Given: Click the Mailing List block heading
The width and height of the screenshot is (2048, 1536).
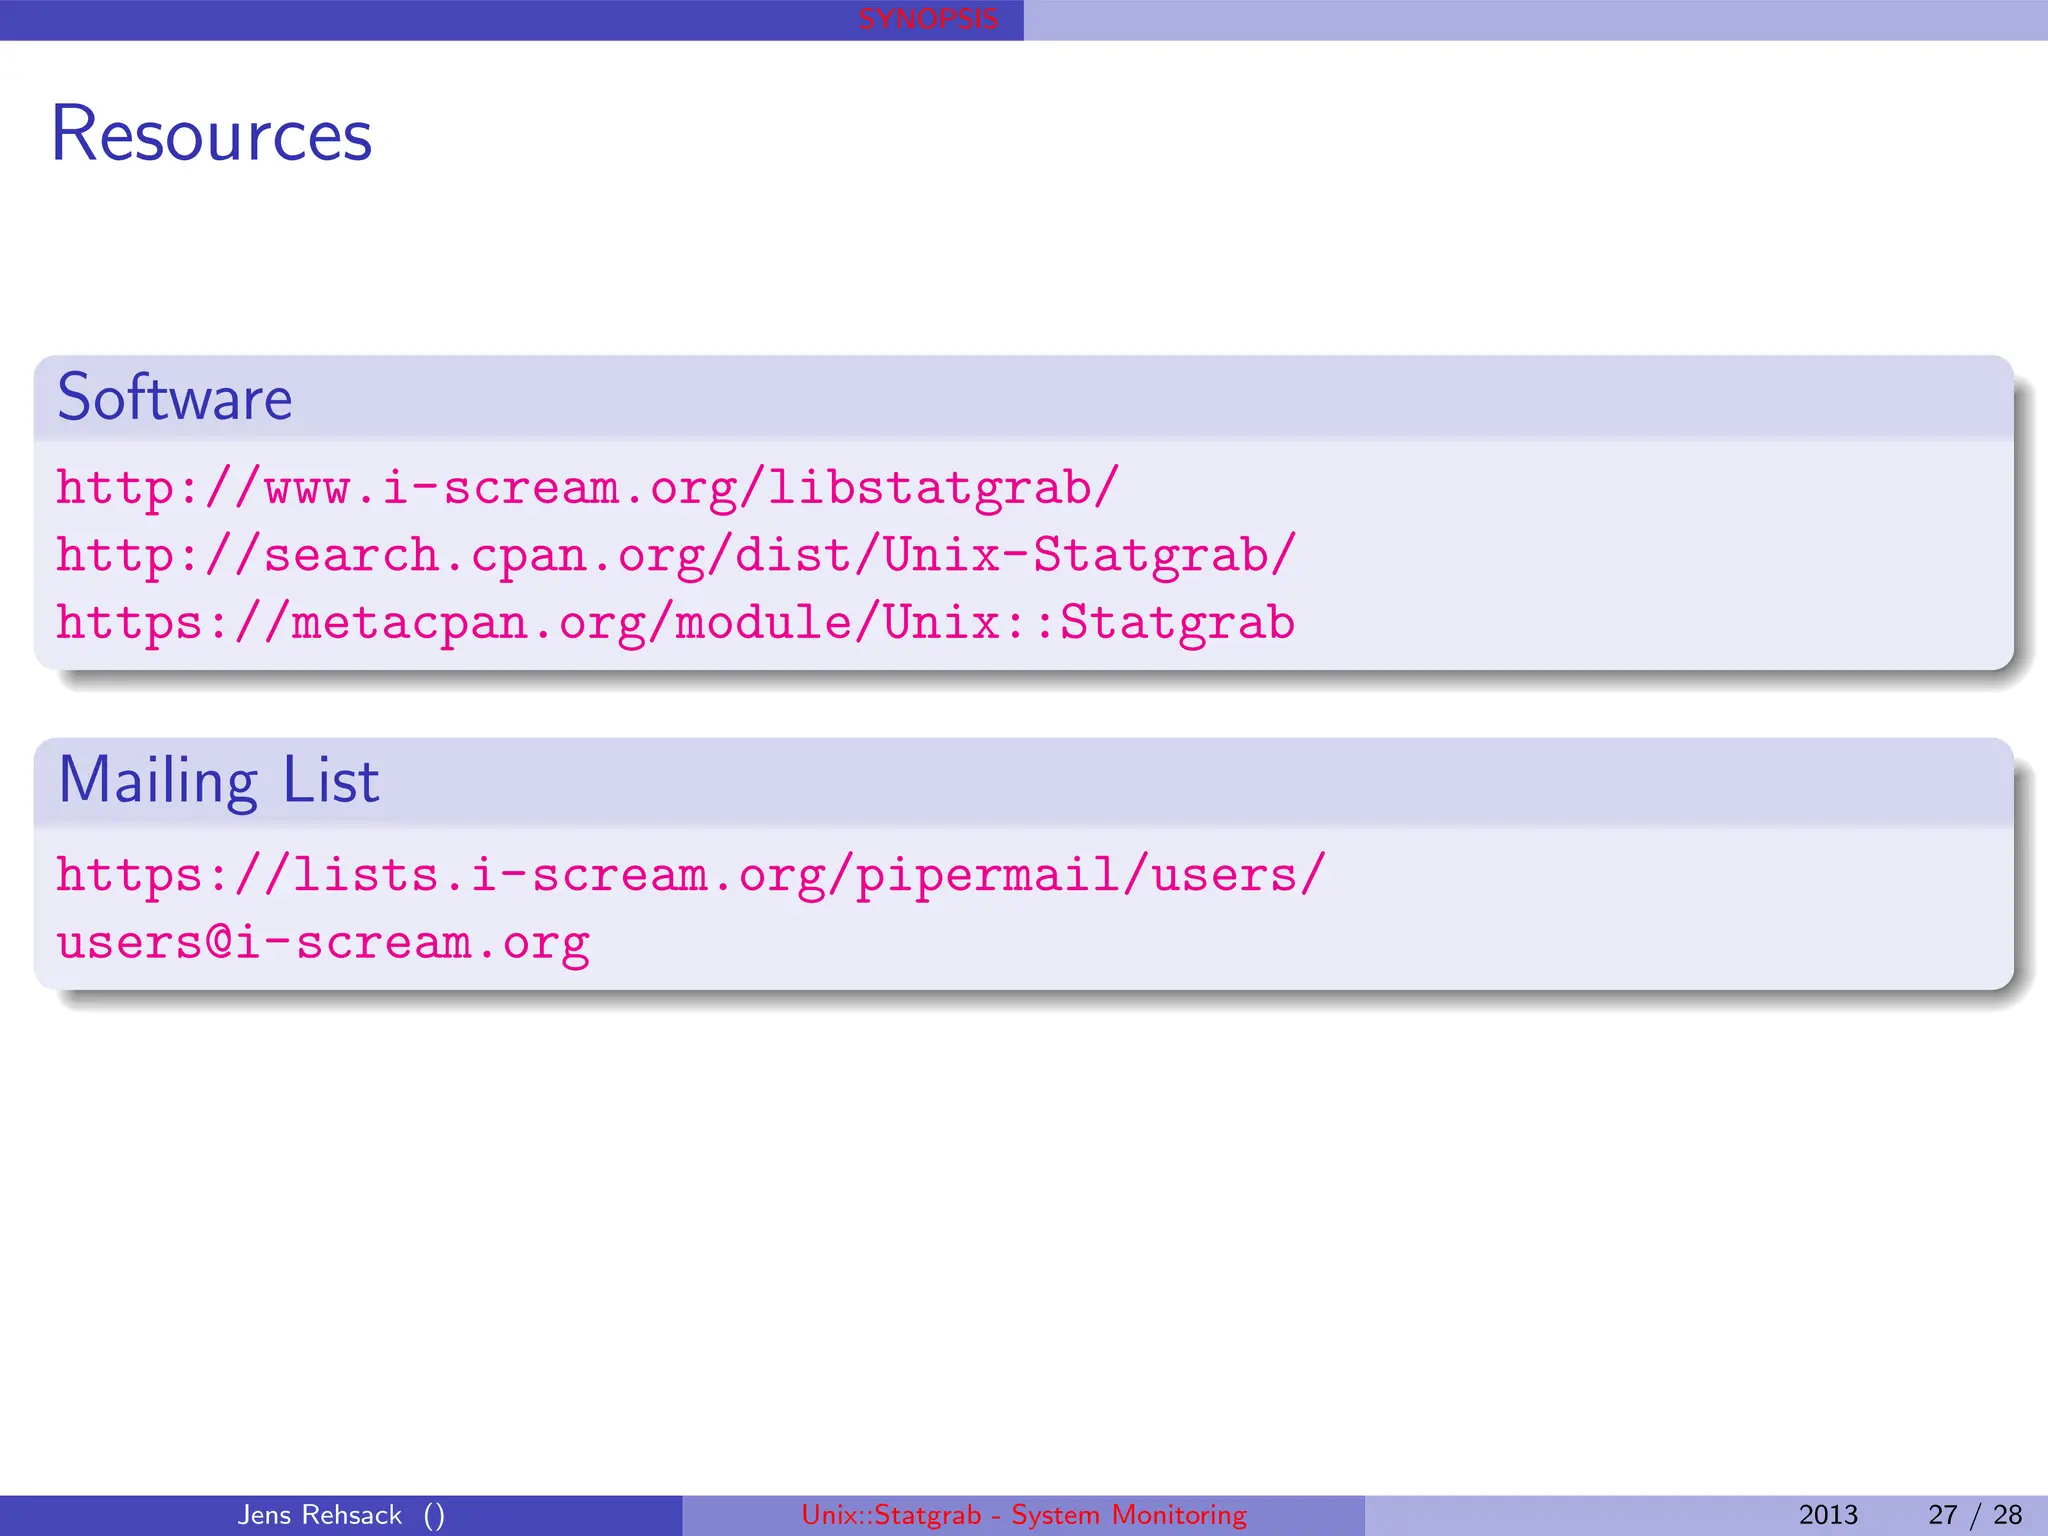Looking at the screenshot, I should (219, 780).
